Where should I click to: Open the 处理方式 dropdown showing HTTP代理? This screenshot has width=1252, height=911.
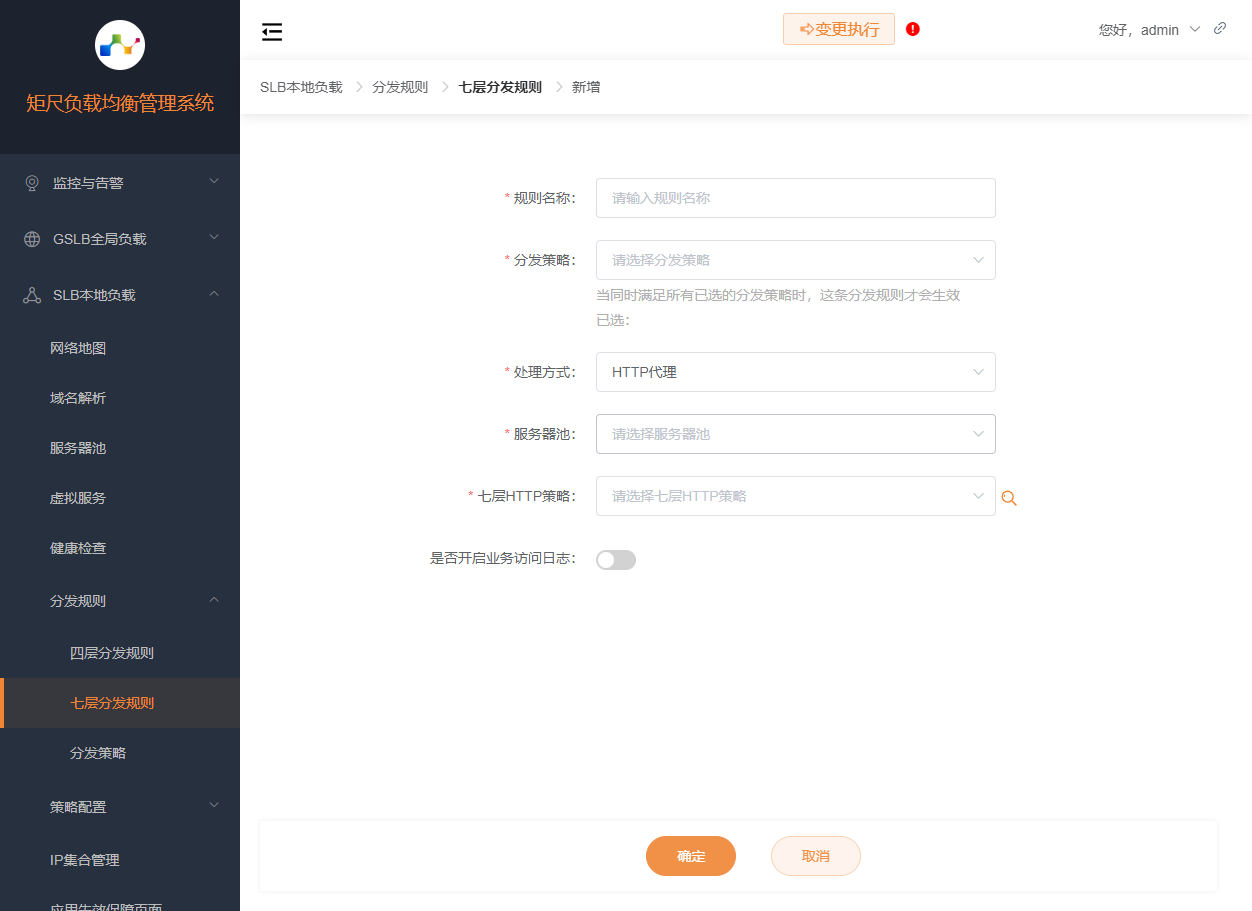796,372
